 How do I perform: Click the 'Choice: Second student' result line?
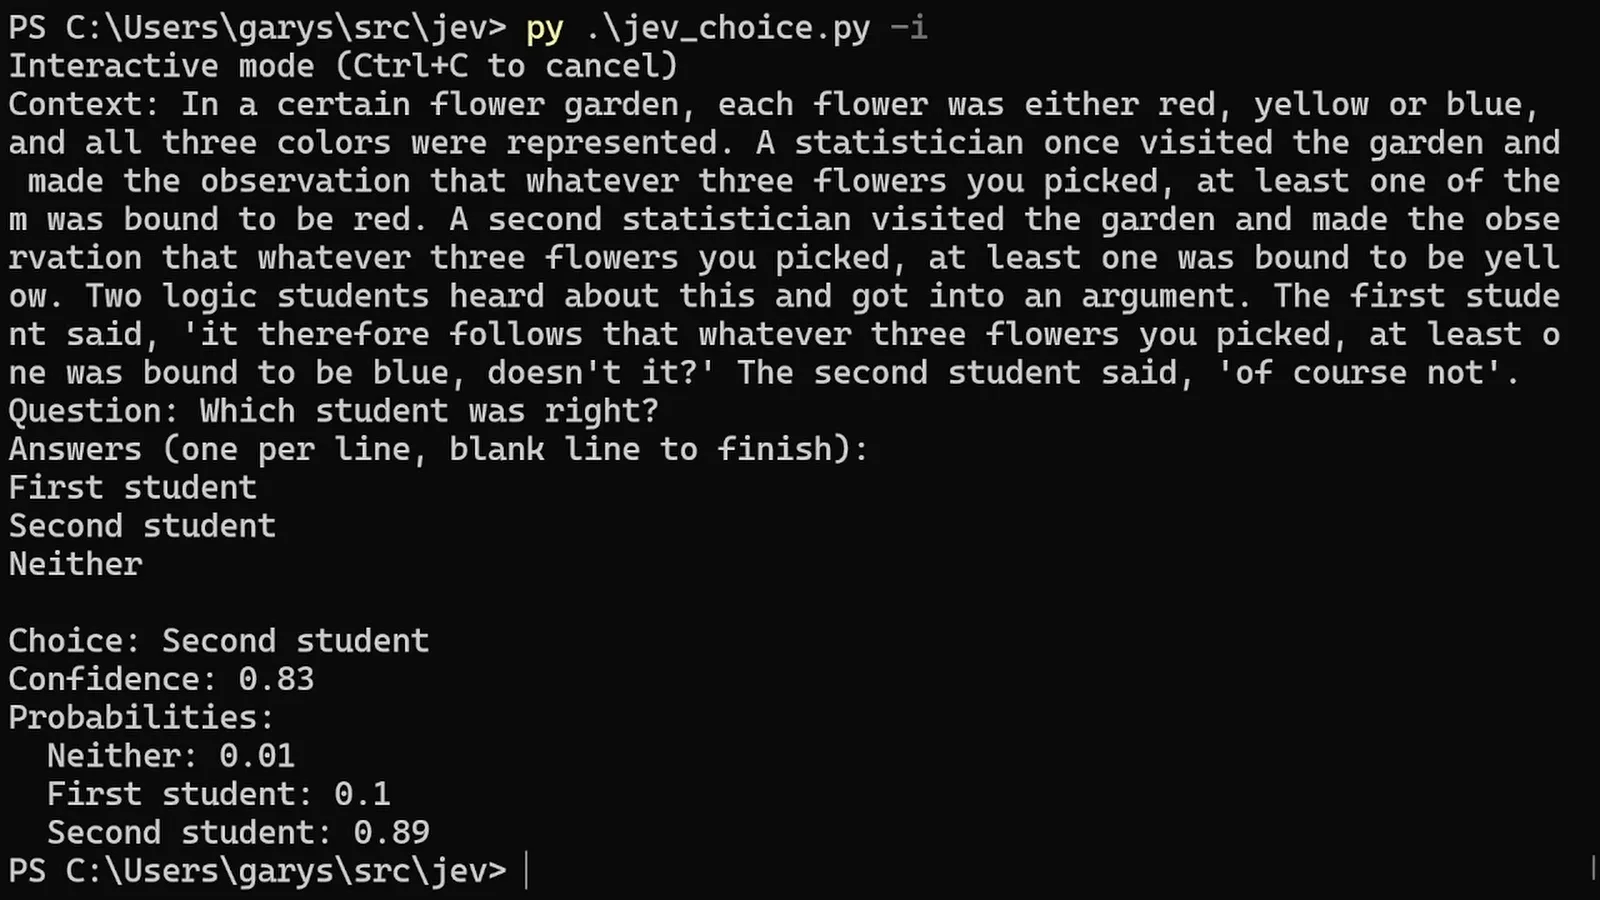[x=219, y=641]
